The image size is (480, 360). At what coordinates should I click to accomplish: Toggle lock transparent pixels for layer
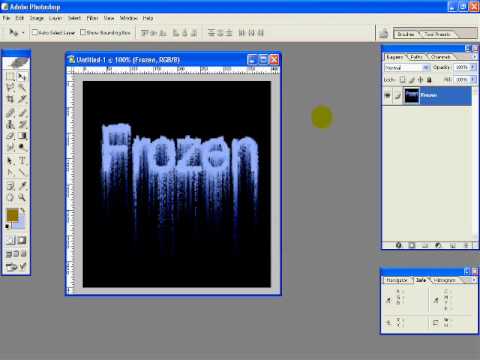402,80
